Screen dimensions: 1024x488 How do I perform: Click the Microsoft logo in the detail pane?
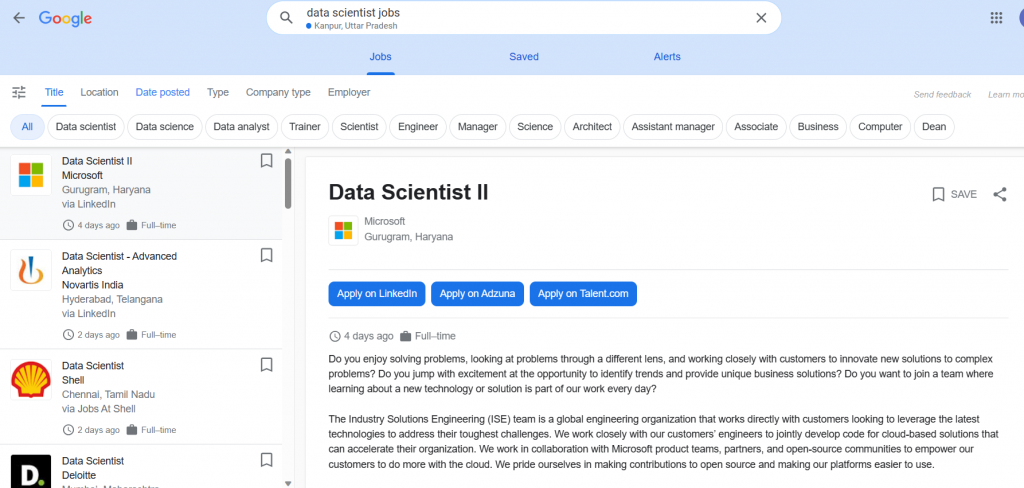(x=343, y=230)
